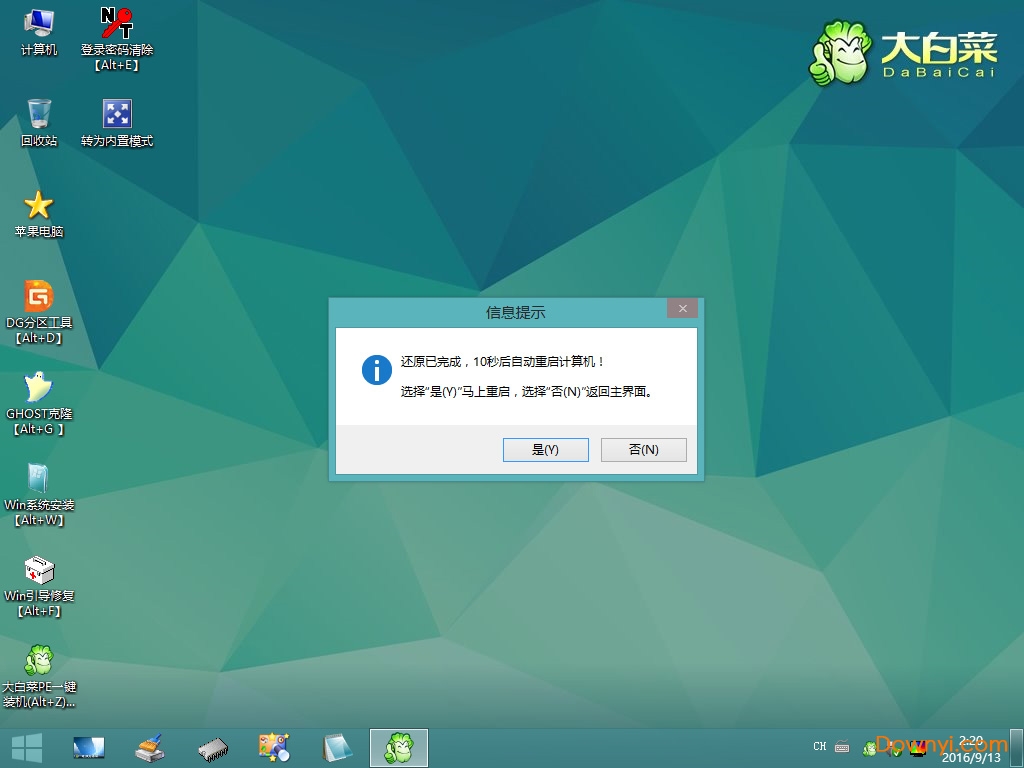Open the 回收站 Recycle Bin
This screenshot has height=768, width=1024.
tap(40, 115)
